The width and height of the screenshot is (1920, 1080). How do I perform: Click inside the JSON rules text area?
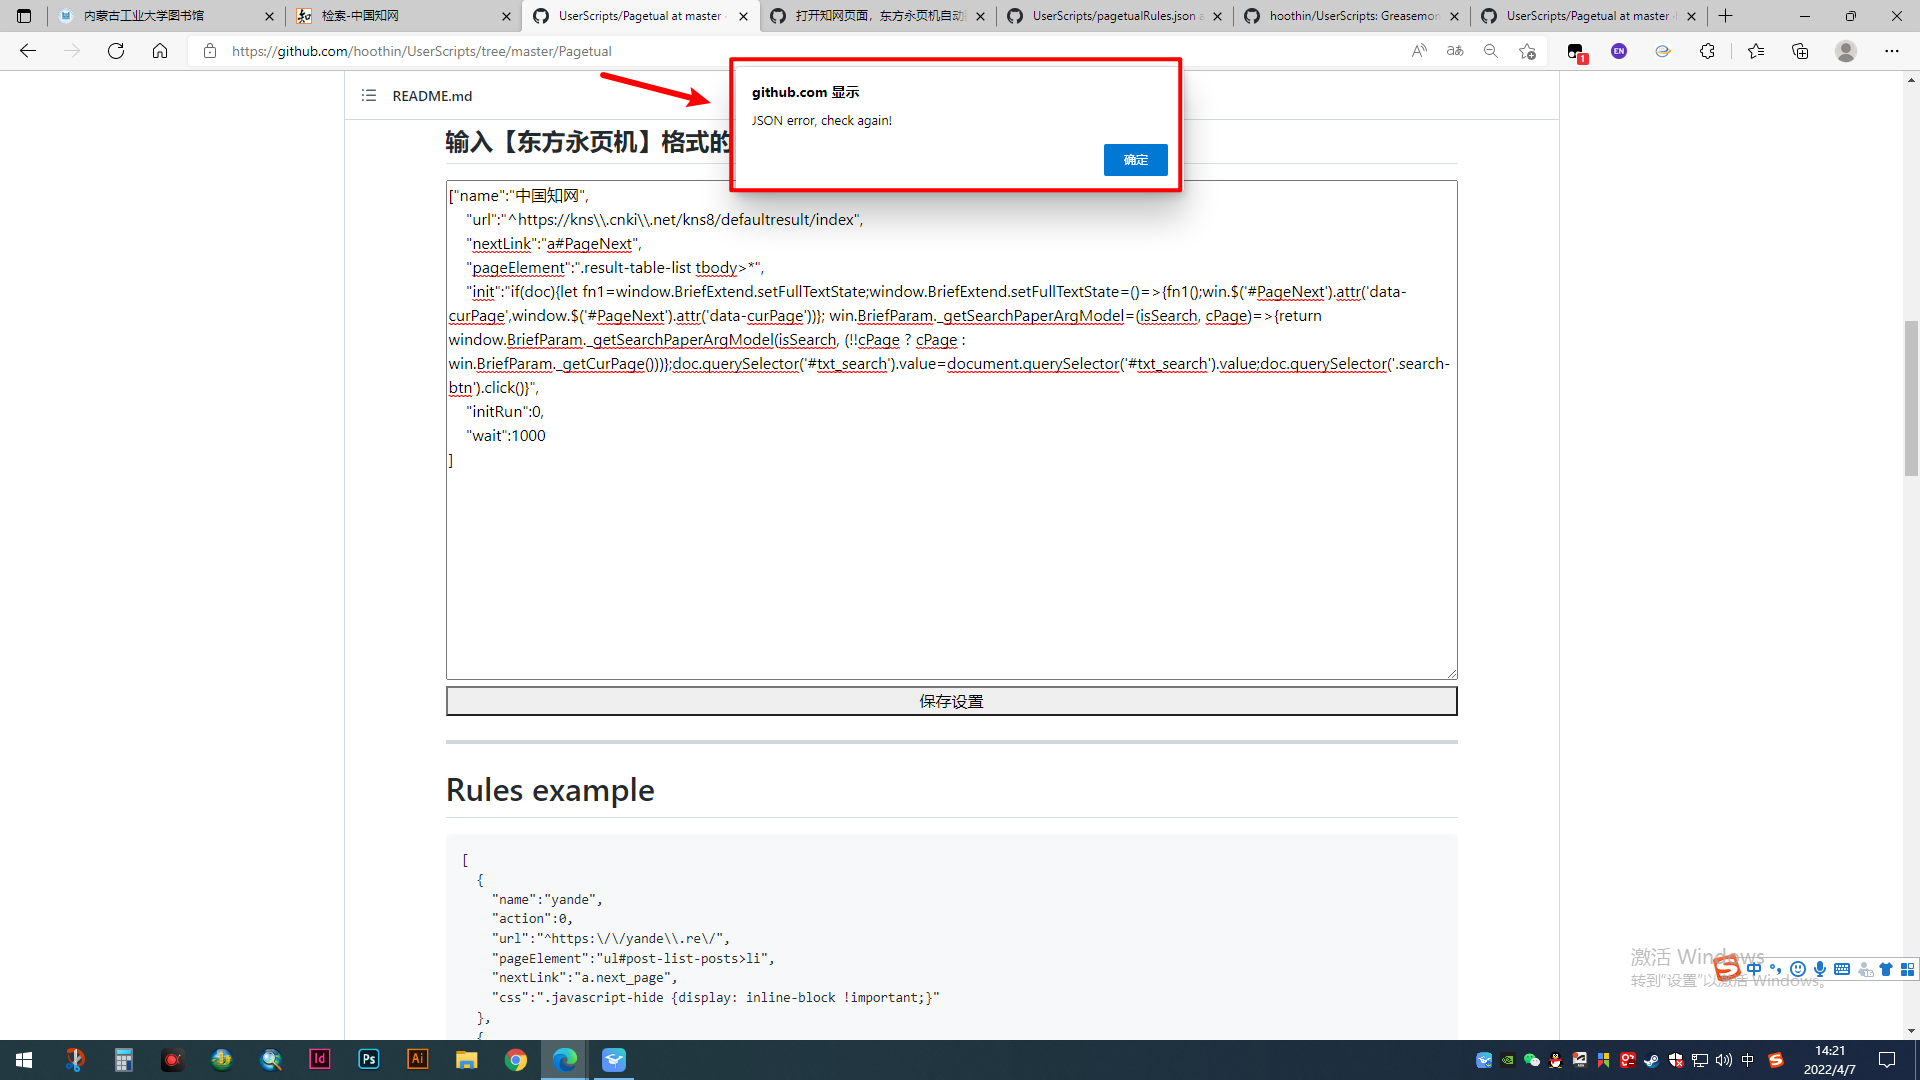pos(950,560)
